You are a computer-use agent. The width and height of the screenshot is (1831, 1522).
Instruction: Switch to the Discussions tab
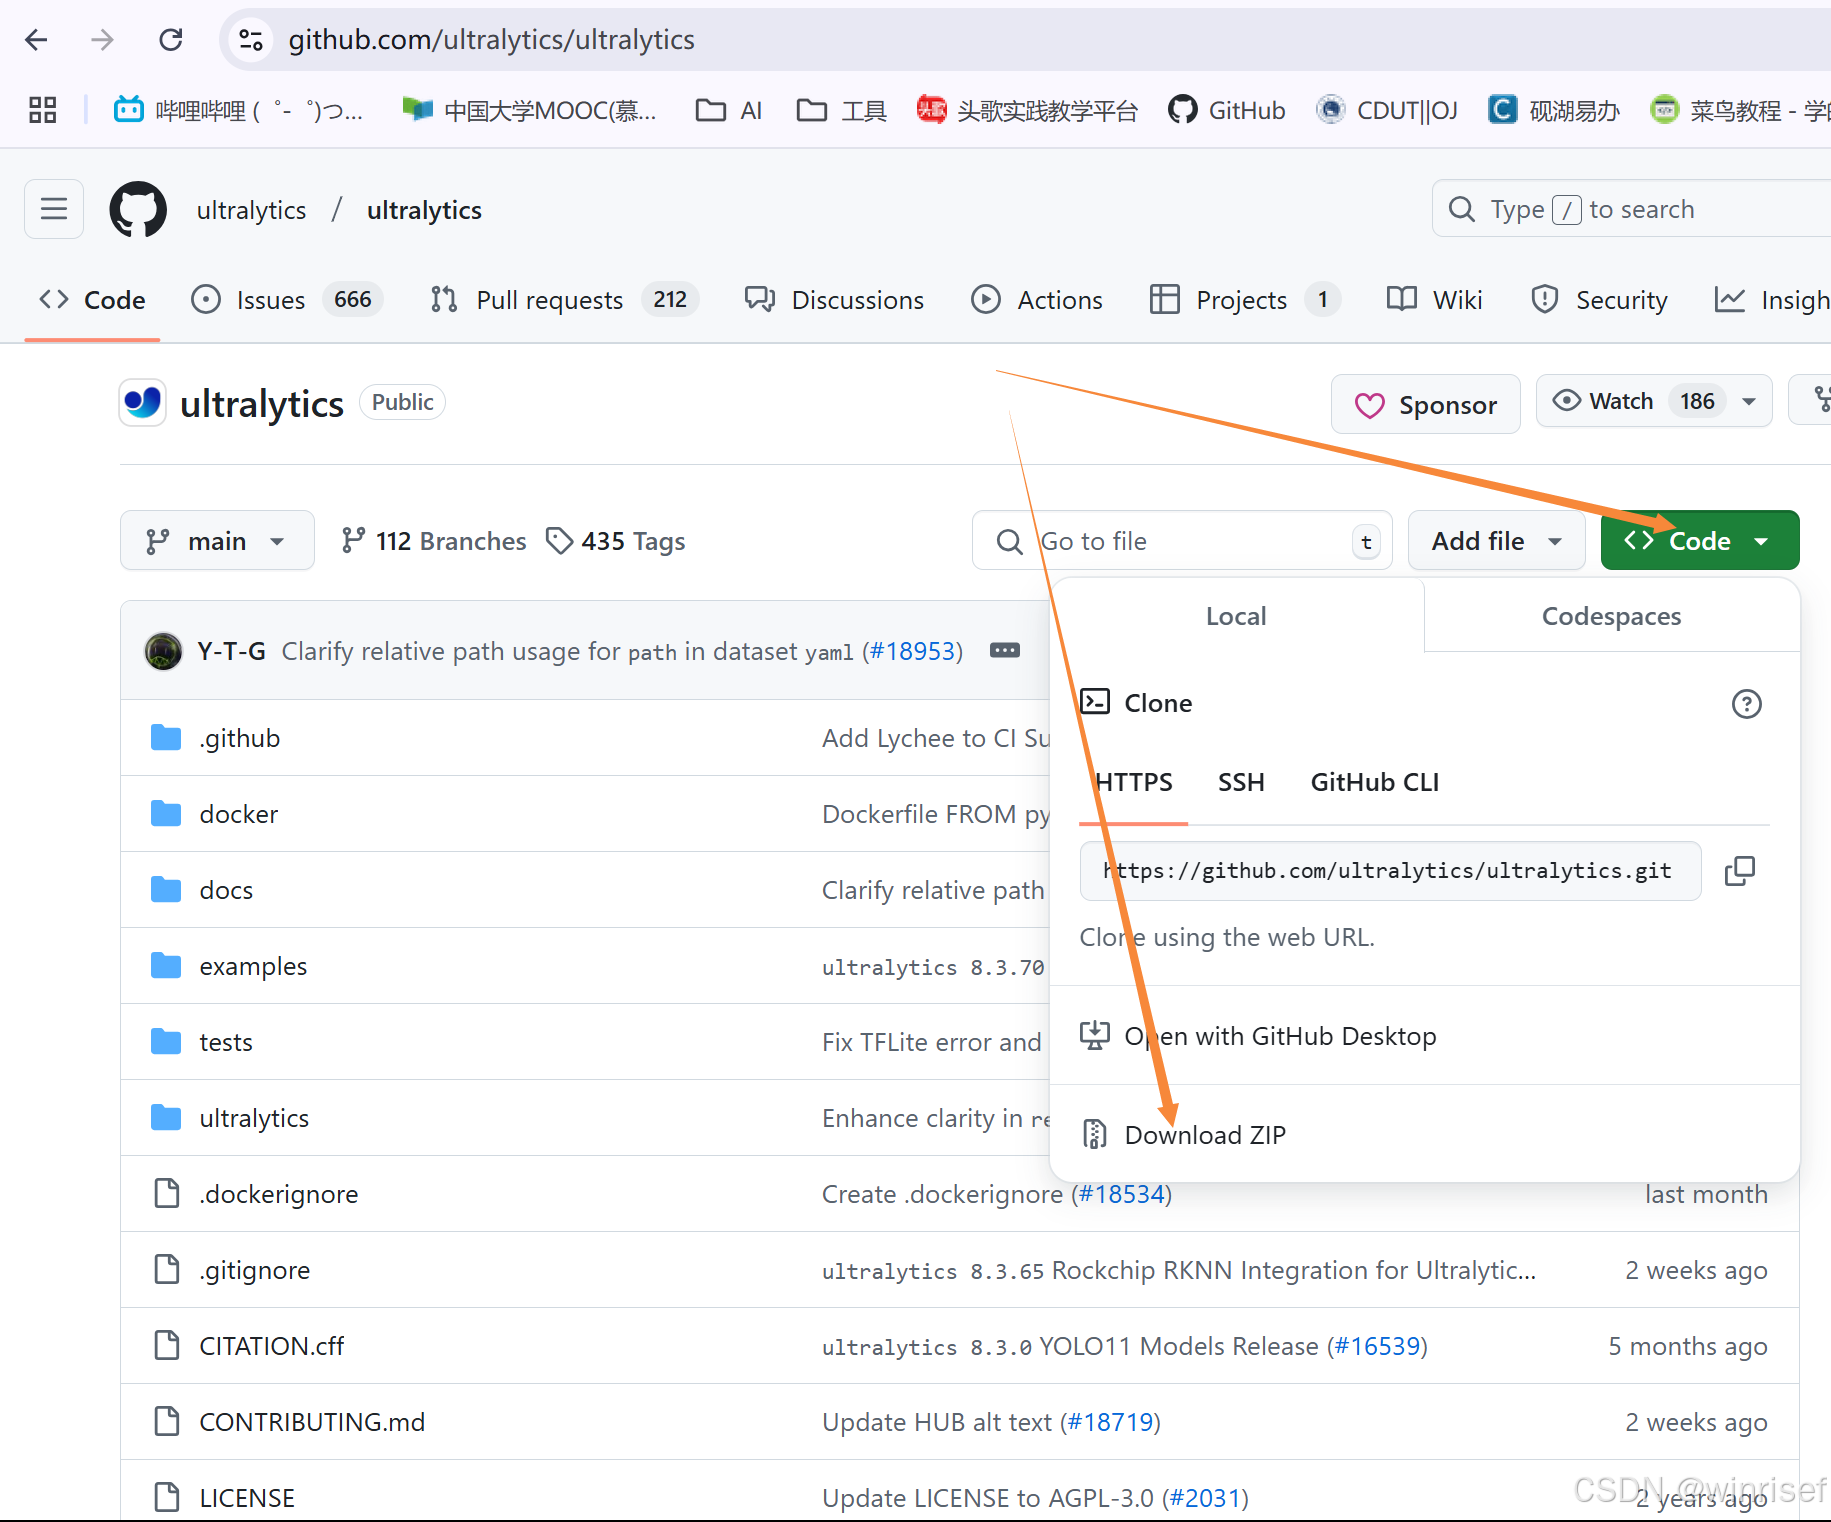pos(835,300)
